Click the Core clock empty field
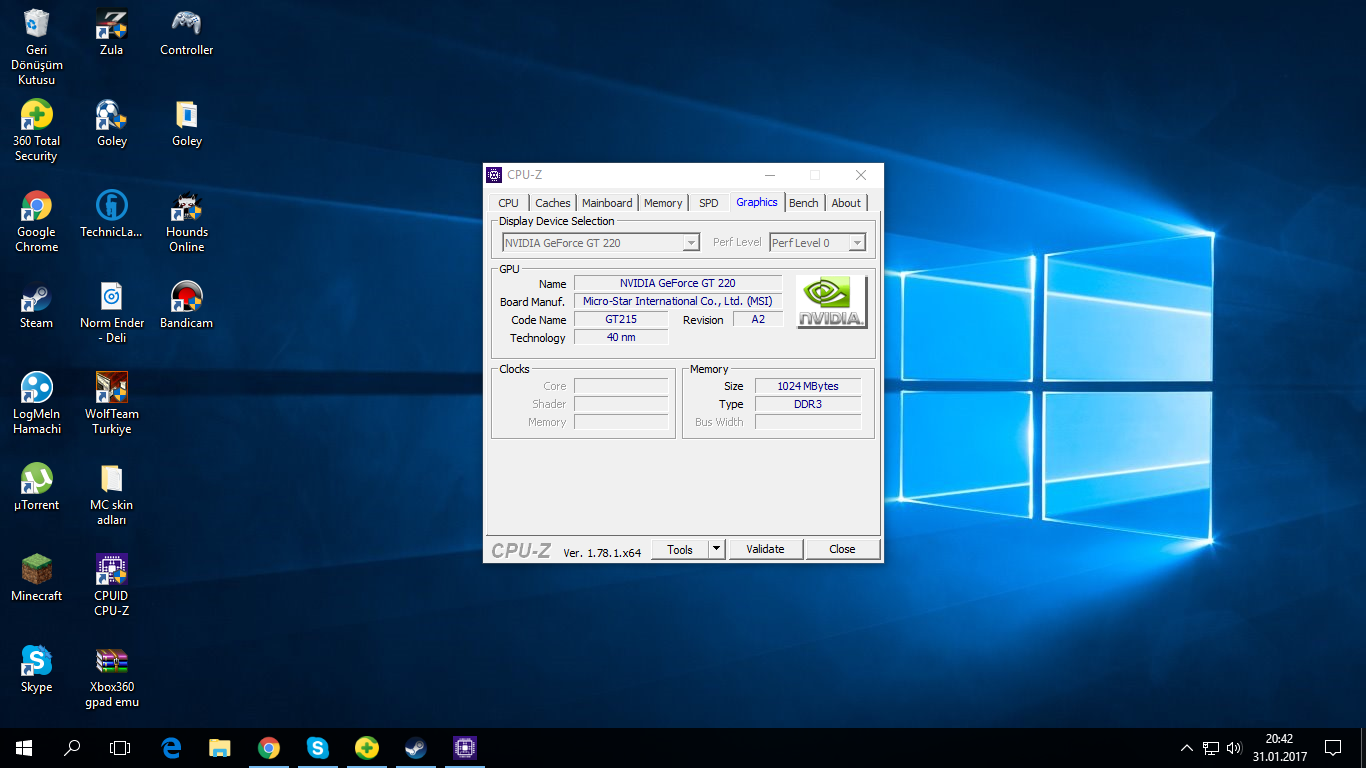1366x768 pixels. [621, 386]
